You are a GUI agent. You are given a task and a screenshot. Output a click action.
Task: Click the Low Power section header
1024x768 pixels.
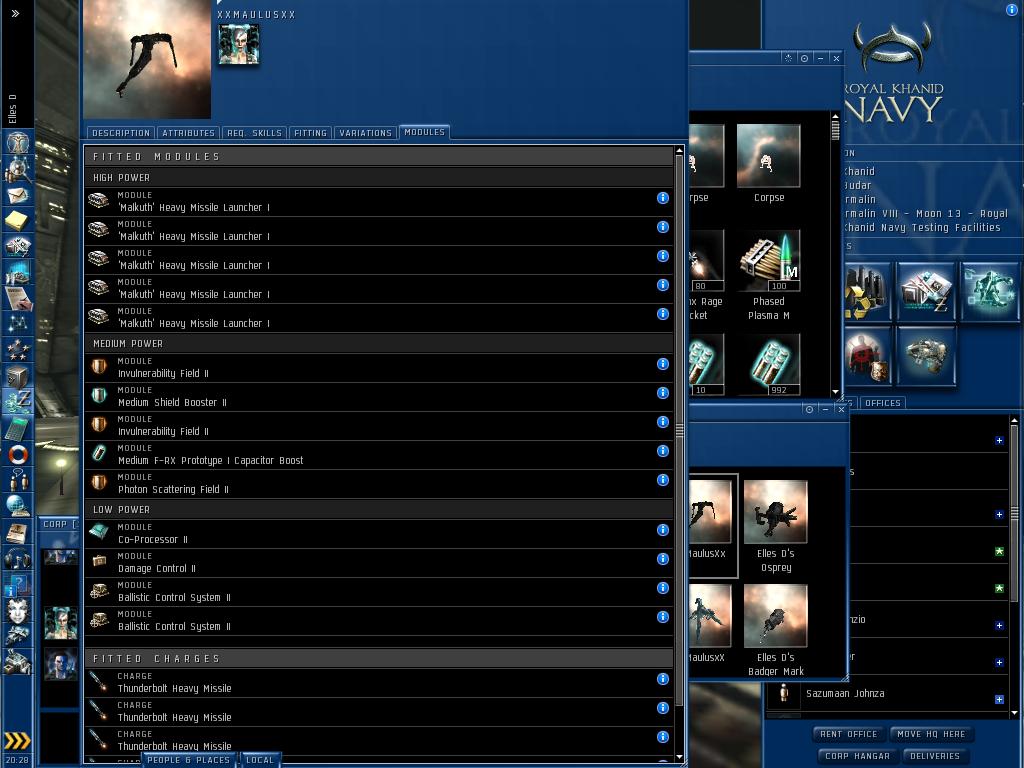click(x=379, y=509)
